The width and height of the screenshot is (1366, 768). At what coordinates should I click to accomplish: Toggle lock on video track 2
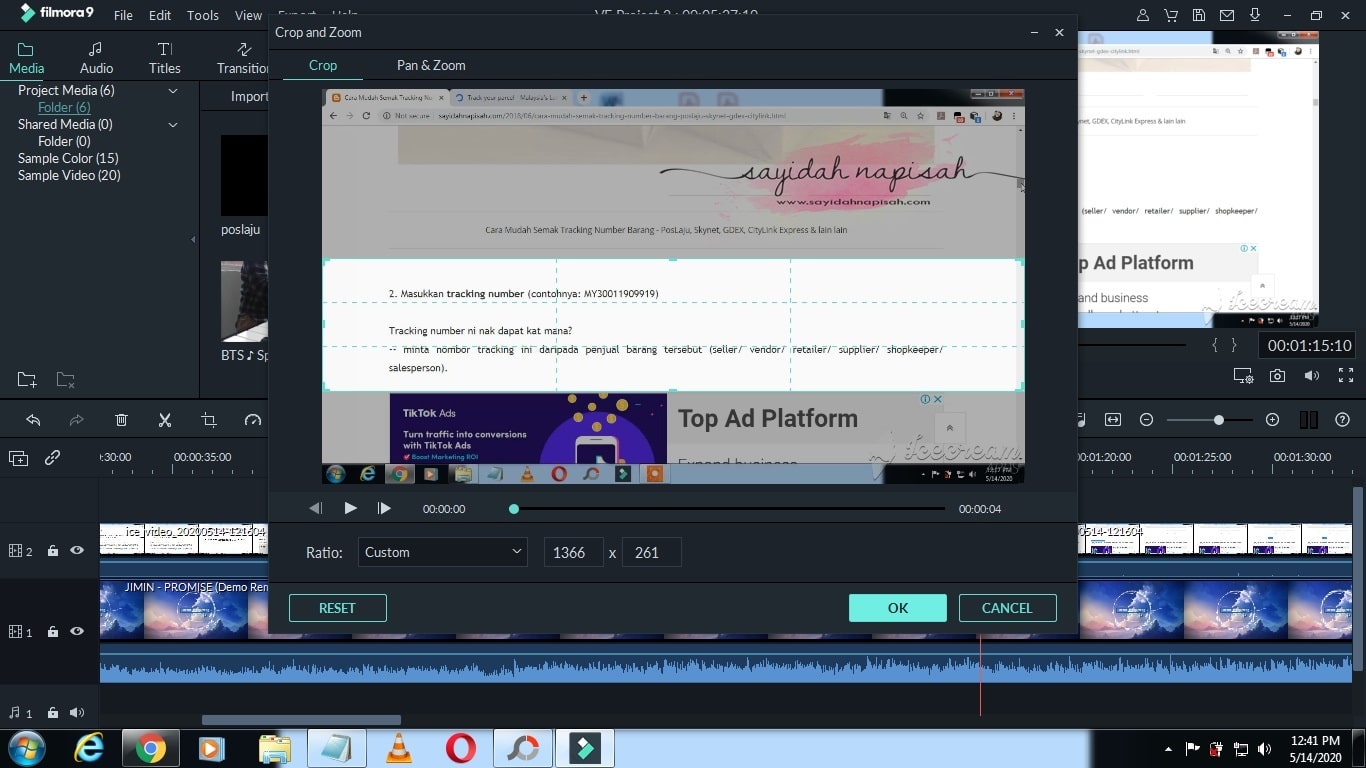tap(53, 550)
